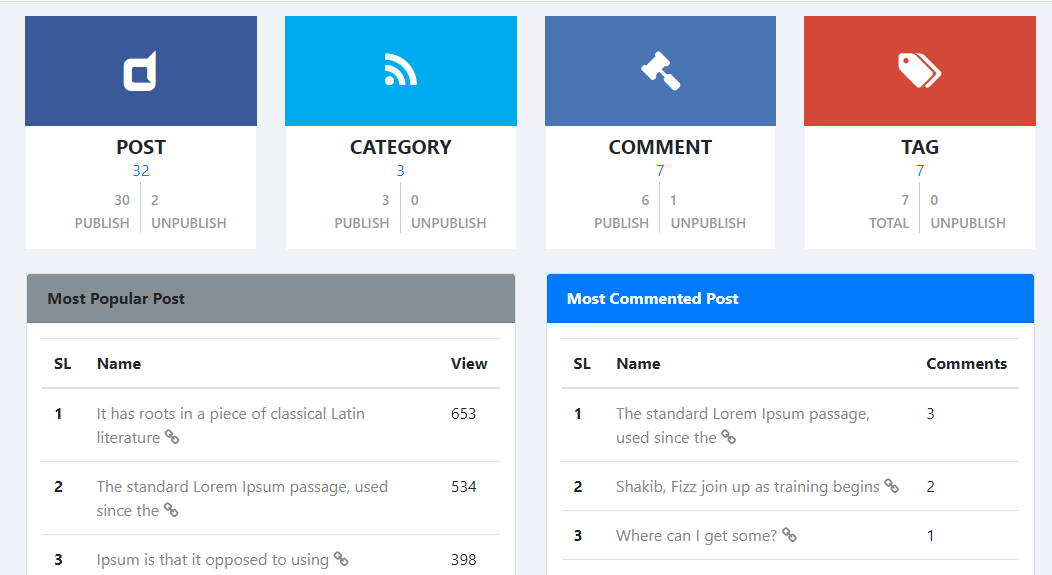Screen dimensions: 1052x575
Task: Click the View column header
Action: 469,364
